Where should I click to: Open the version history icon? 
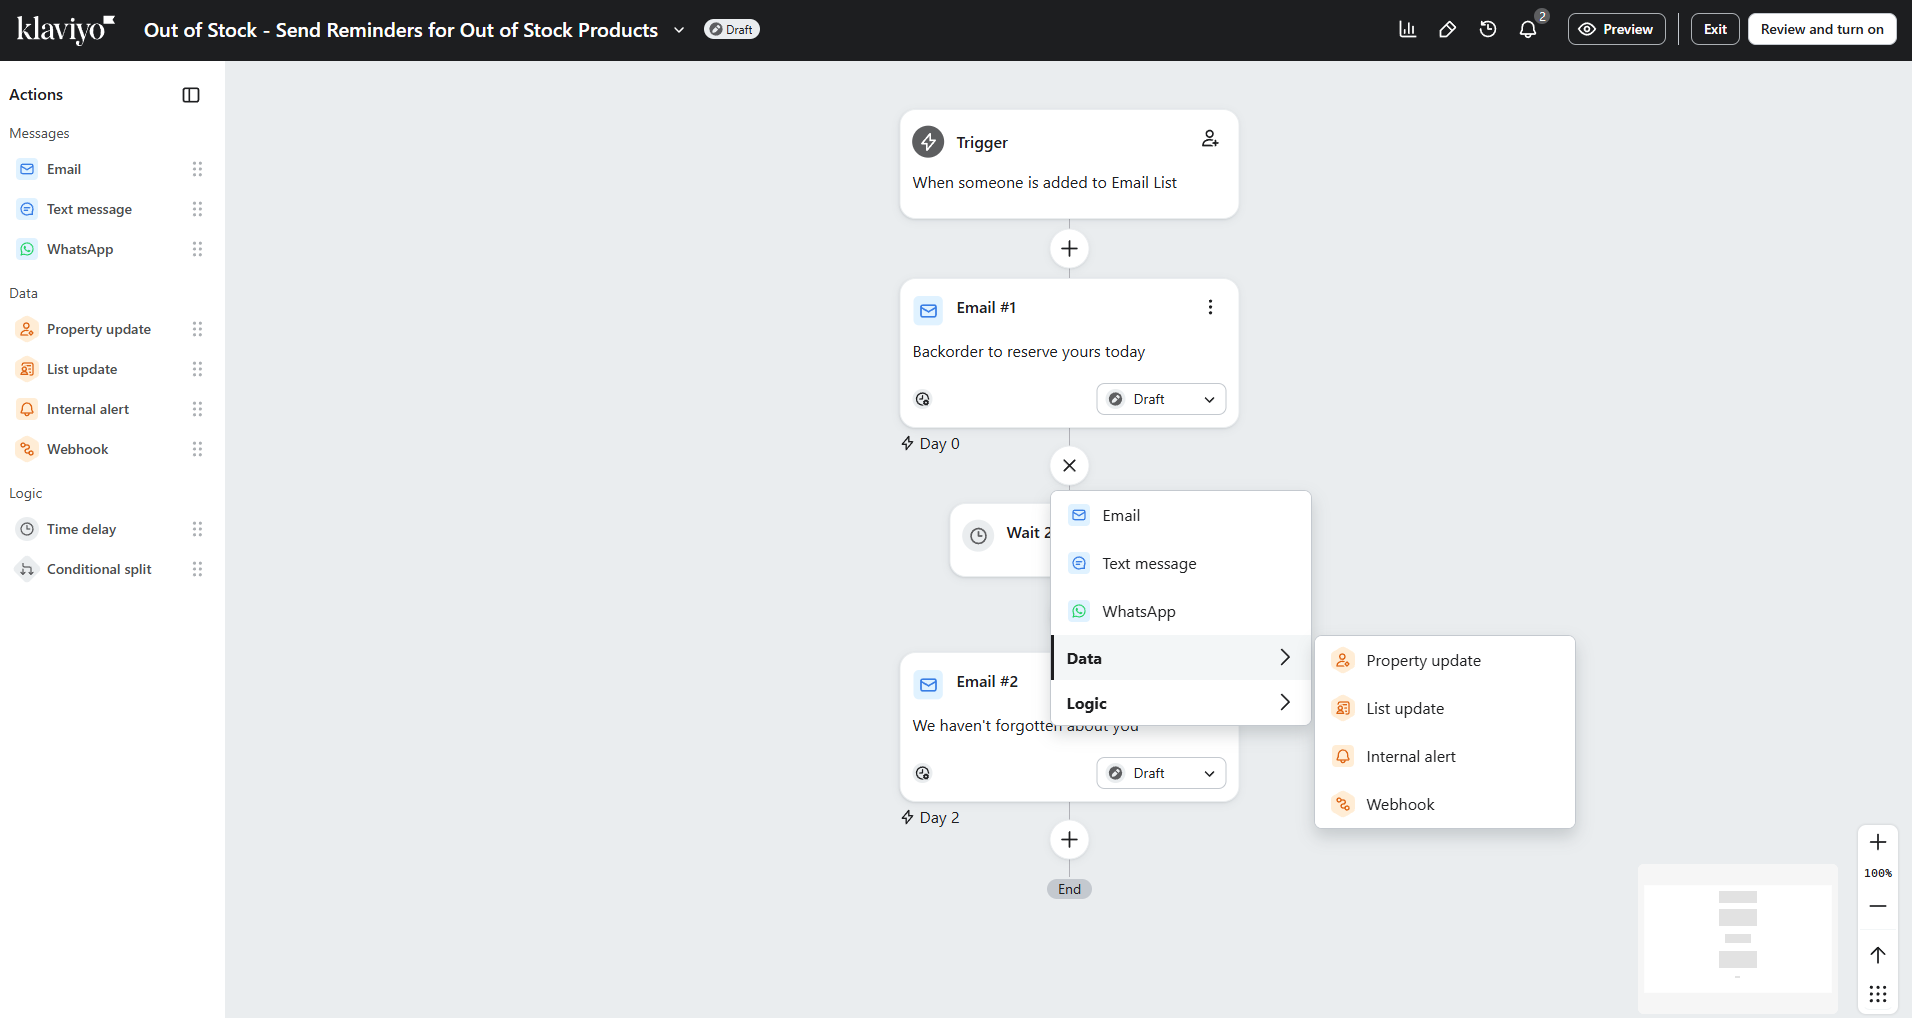1487,29
